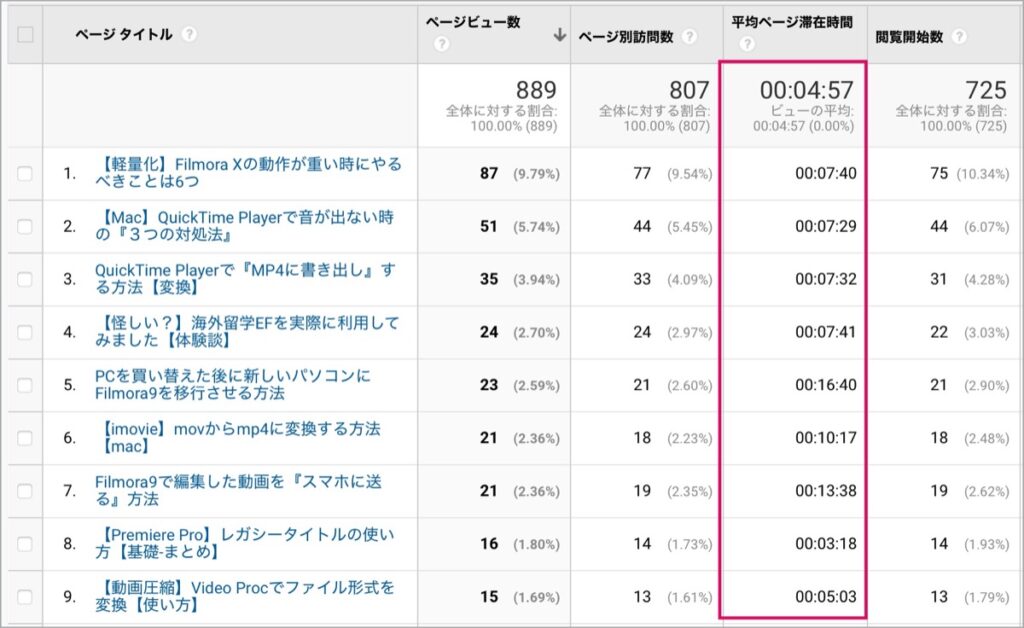Click time value 00:07:40 in row 1

[x=825, y=173]
